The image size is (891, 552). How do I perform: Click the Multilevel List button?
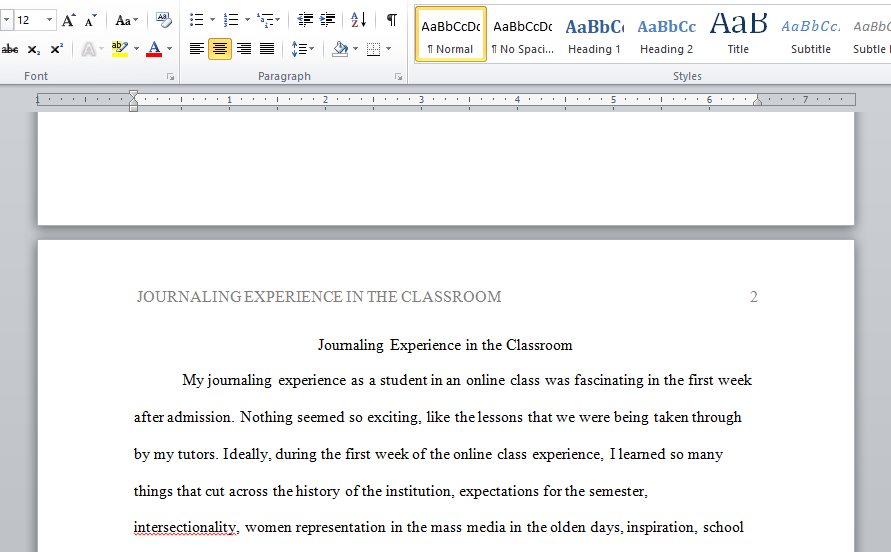pyautogui.click(x=268, y=20)
